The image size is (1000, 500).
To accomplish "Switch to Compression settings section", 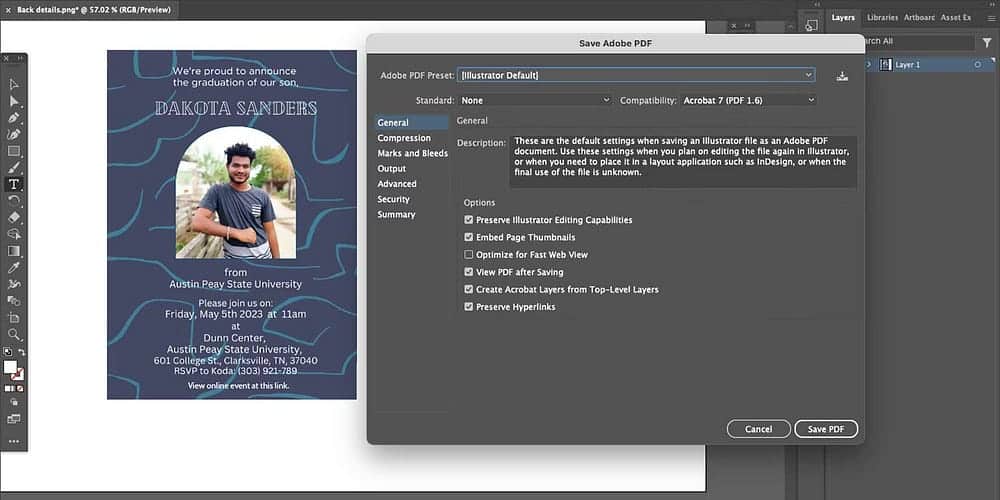I will pyautogui.click(x=404, y=138).
